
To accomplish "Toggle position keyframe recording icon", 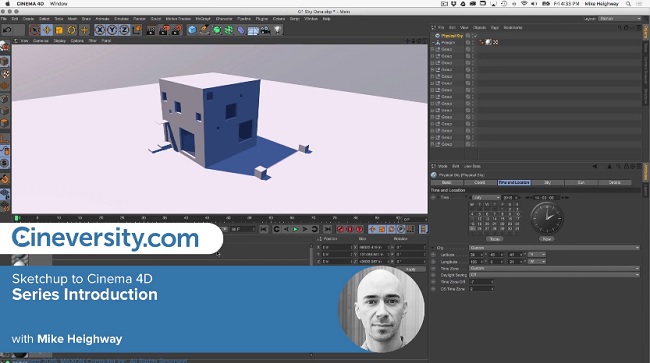I will pyautogui.click(x=372, y=229).
